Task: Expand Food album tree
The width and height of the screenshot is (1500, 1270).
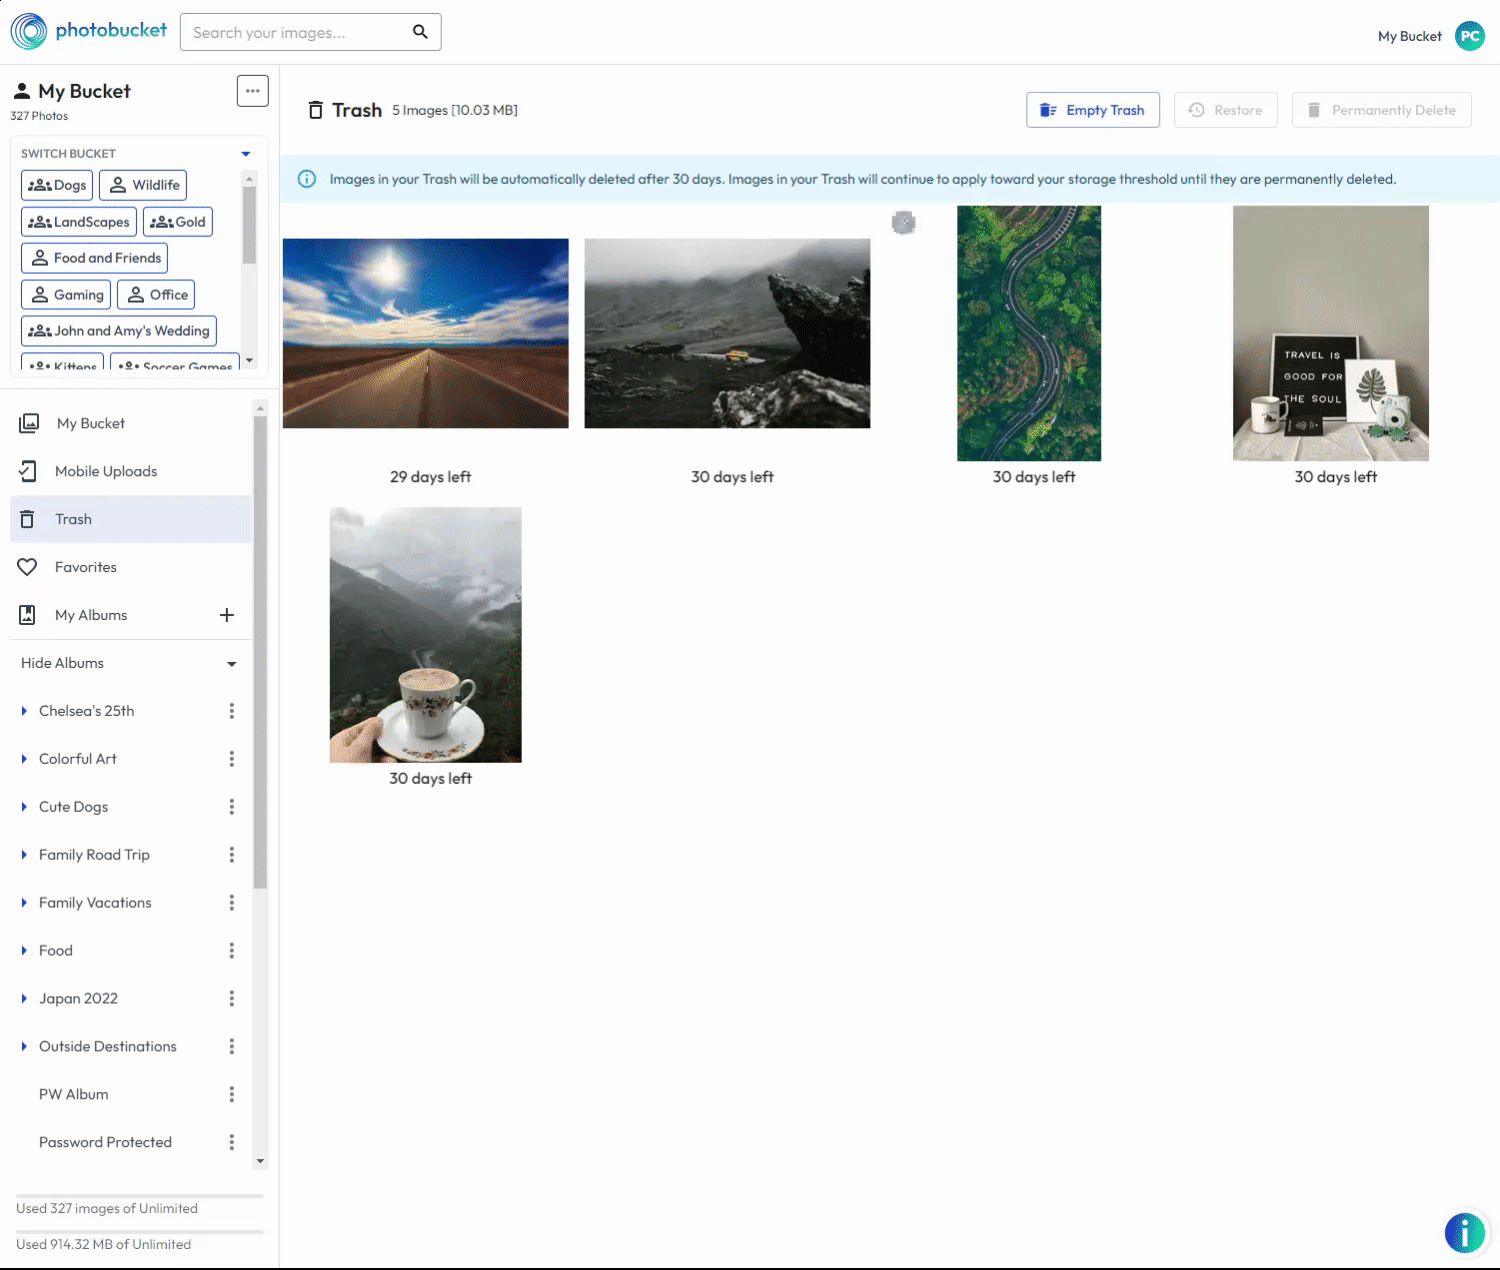Action: (24, 951)
